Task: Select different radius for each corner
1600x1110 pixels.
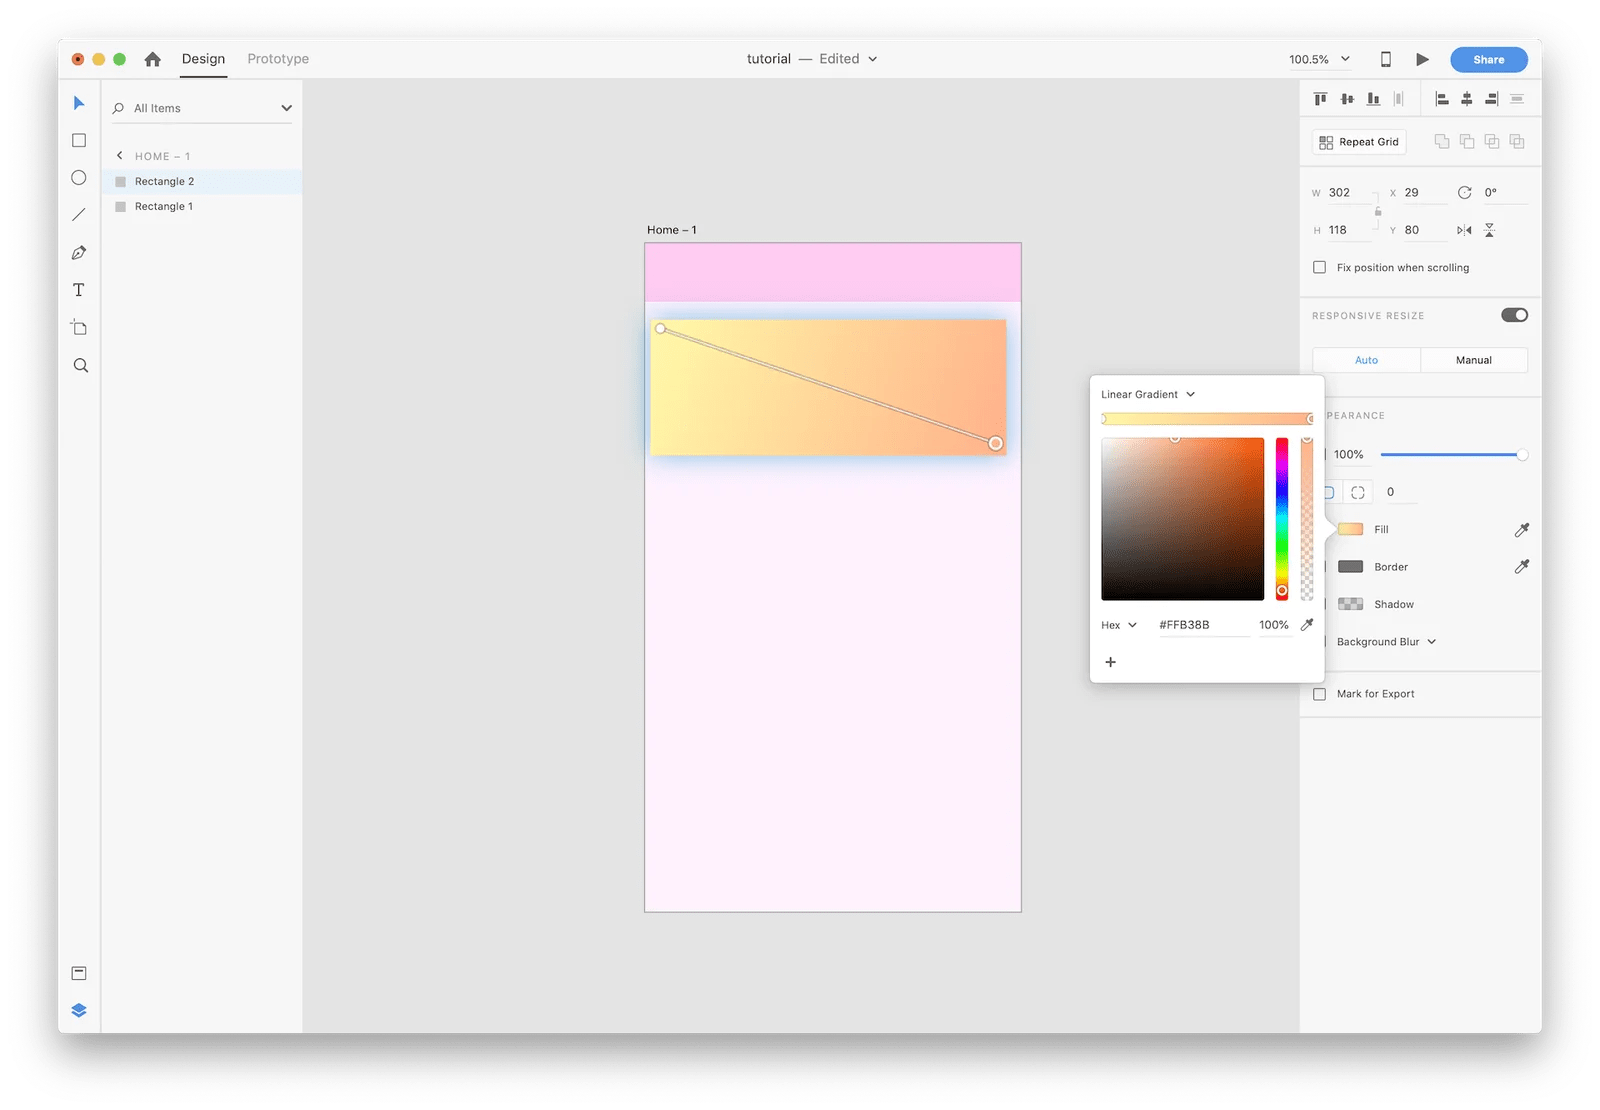Action: 1358,492
